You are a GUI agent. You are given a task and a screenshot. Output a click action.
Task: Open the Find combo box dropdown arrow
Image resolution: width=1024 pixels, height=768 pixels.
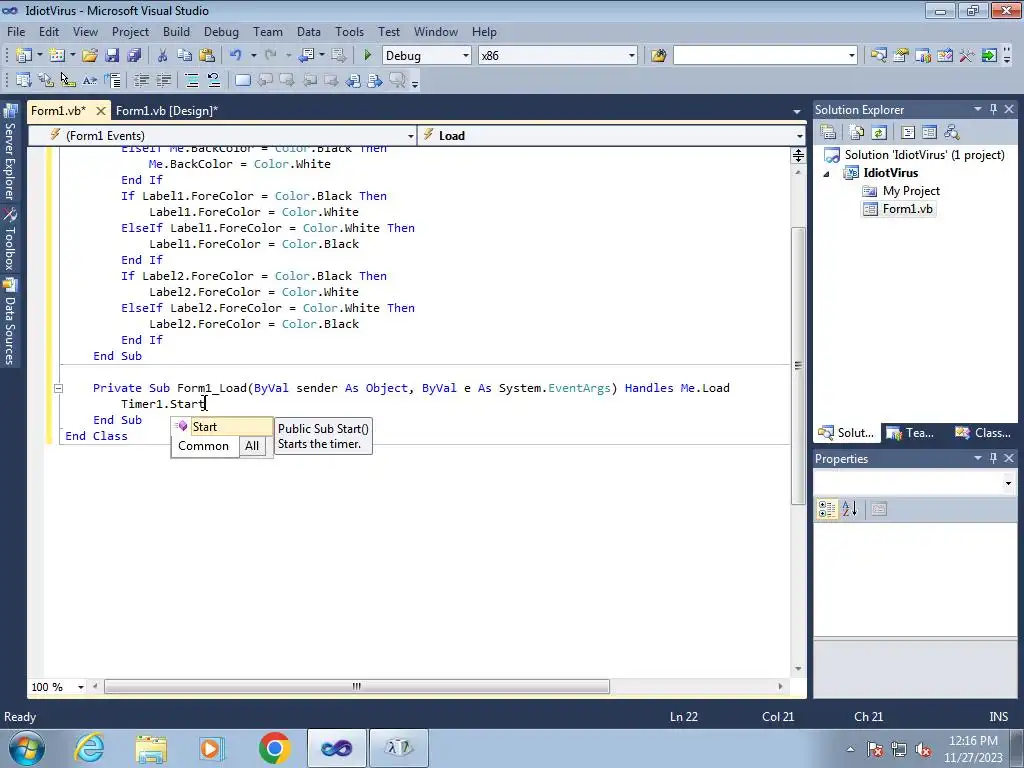tap(852, 56)
